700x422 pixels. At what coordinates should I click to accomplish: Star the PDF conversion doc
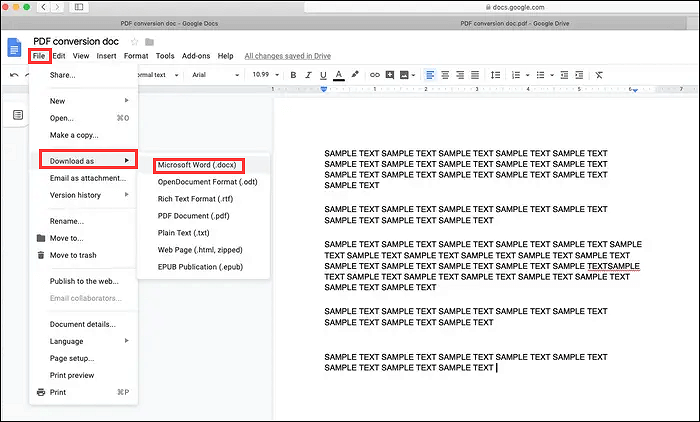(135, 41)
